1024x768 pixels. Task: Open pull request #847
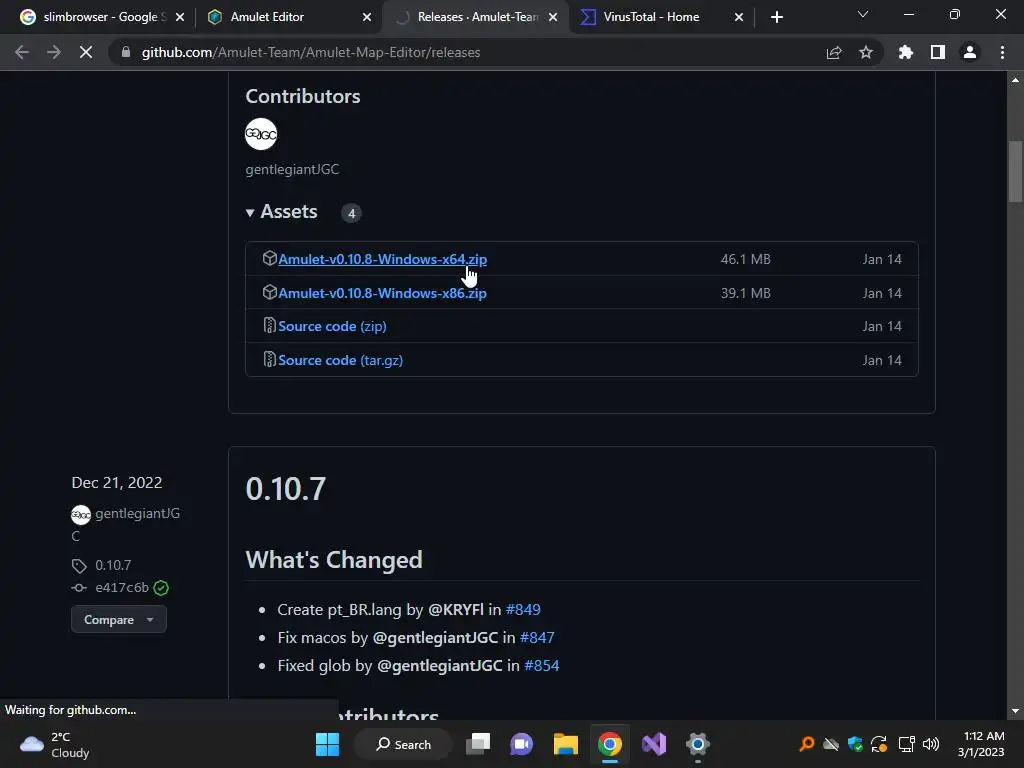pyautogui.click(x=537, y=637)
